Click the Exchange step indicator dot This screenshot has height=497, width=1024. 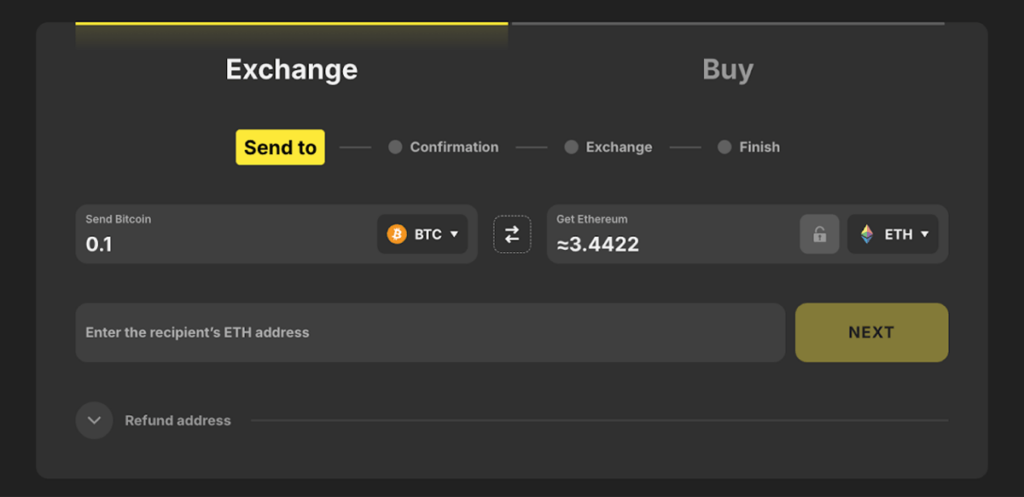tap(571, 147)
